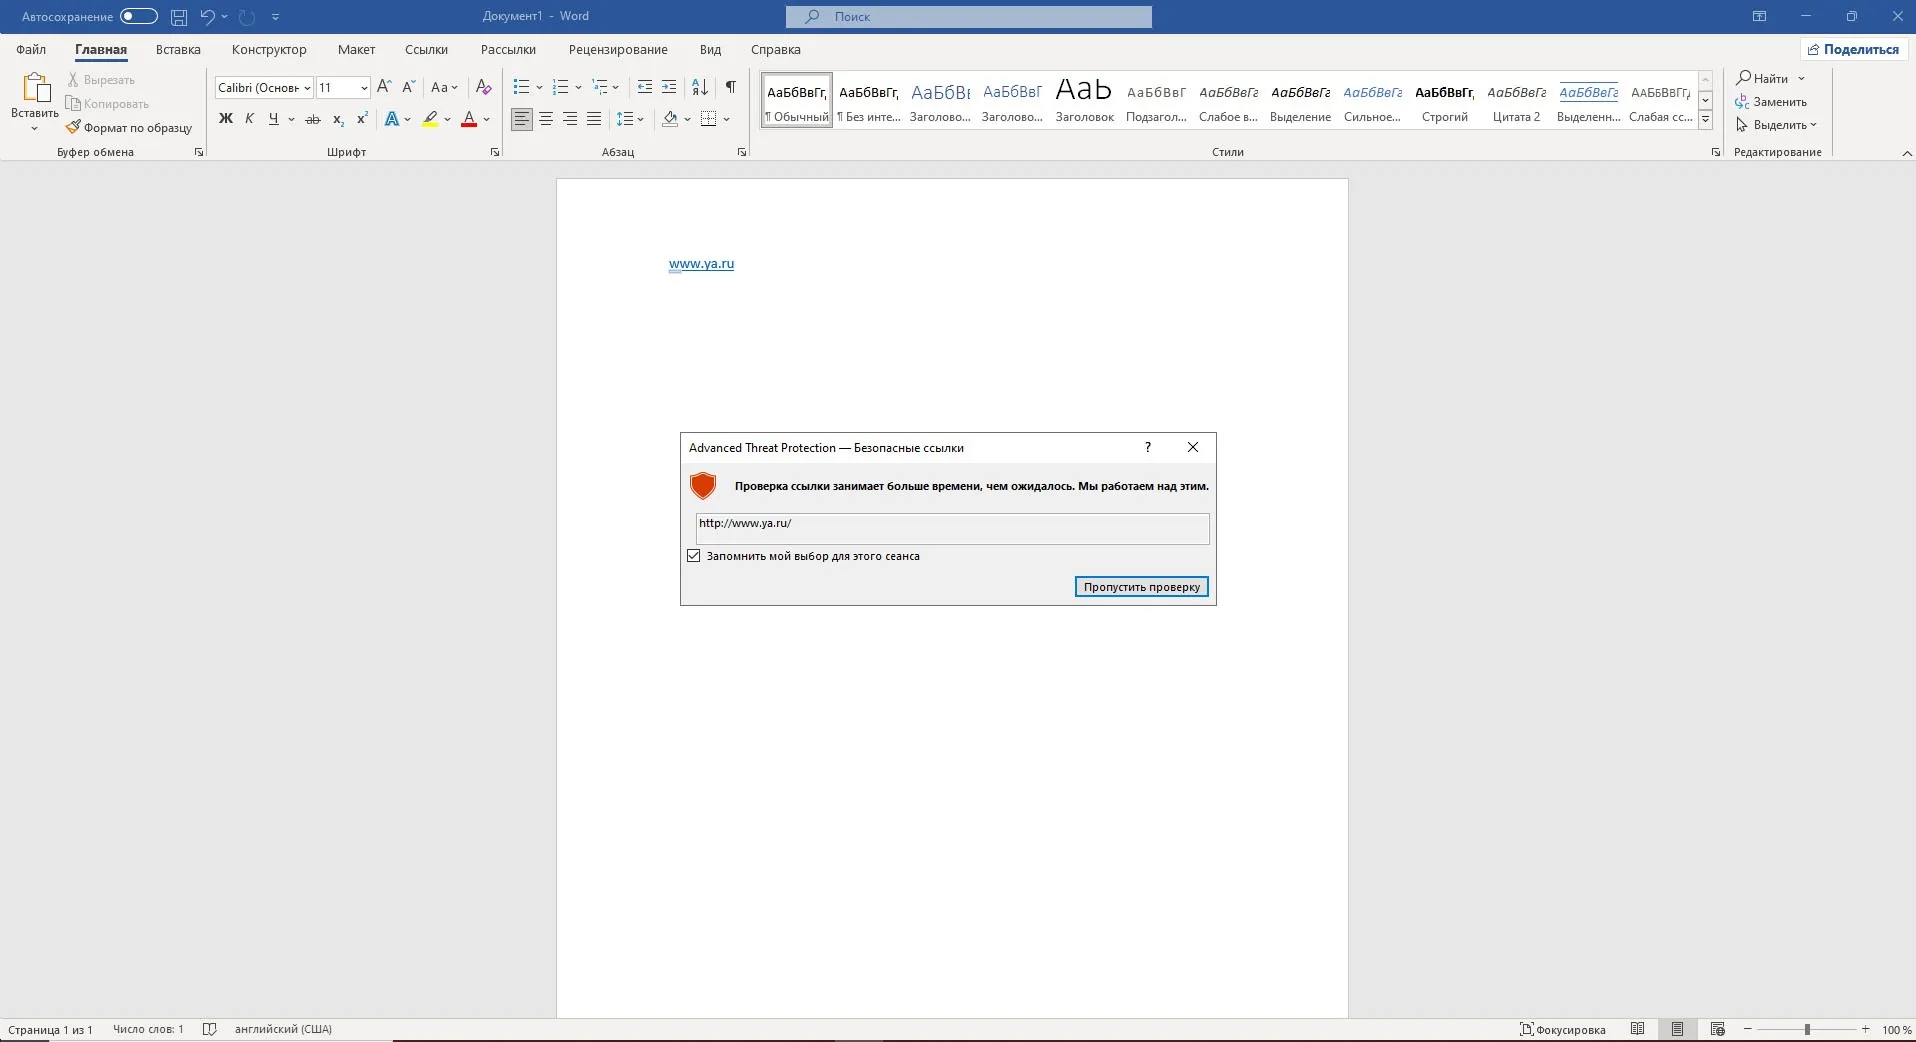
Task: Switch to Рецензирование tab
Action: click(x=618, y=49)
